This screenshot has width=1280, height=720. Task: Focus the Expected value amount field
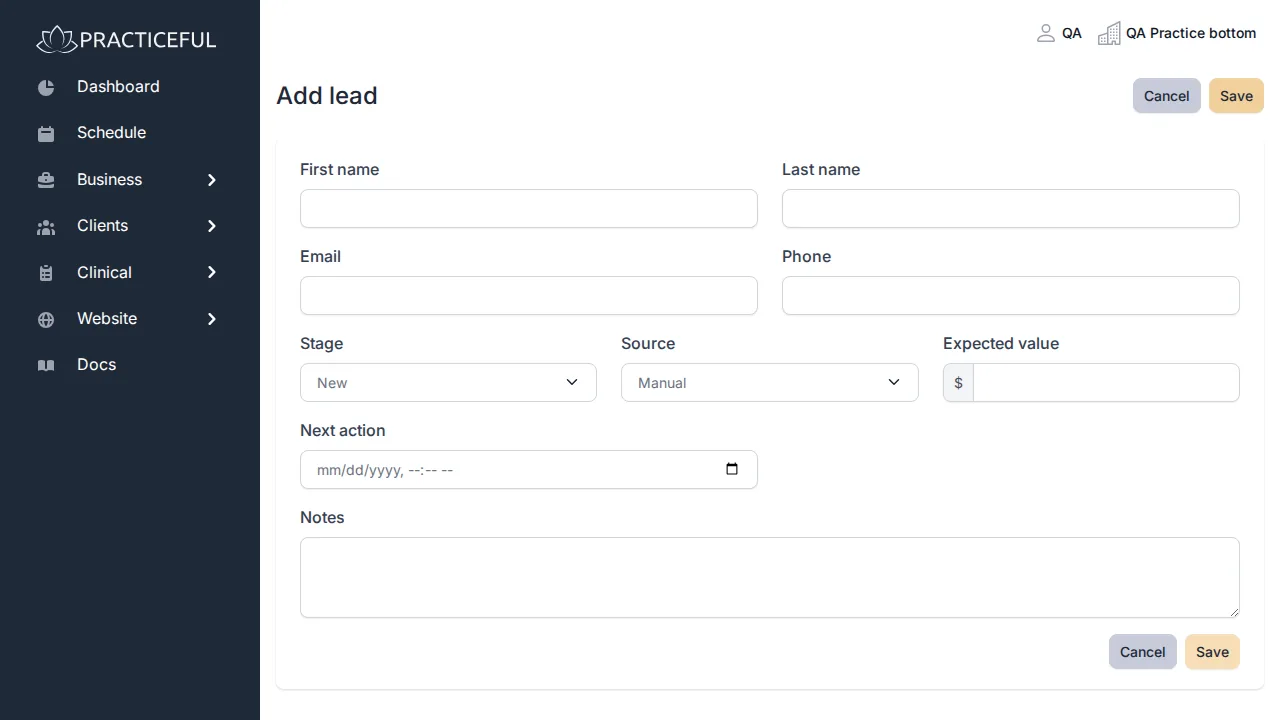[1106, 382]
